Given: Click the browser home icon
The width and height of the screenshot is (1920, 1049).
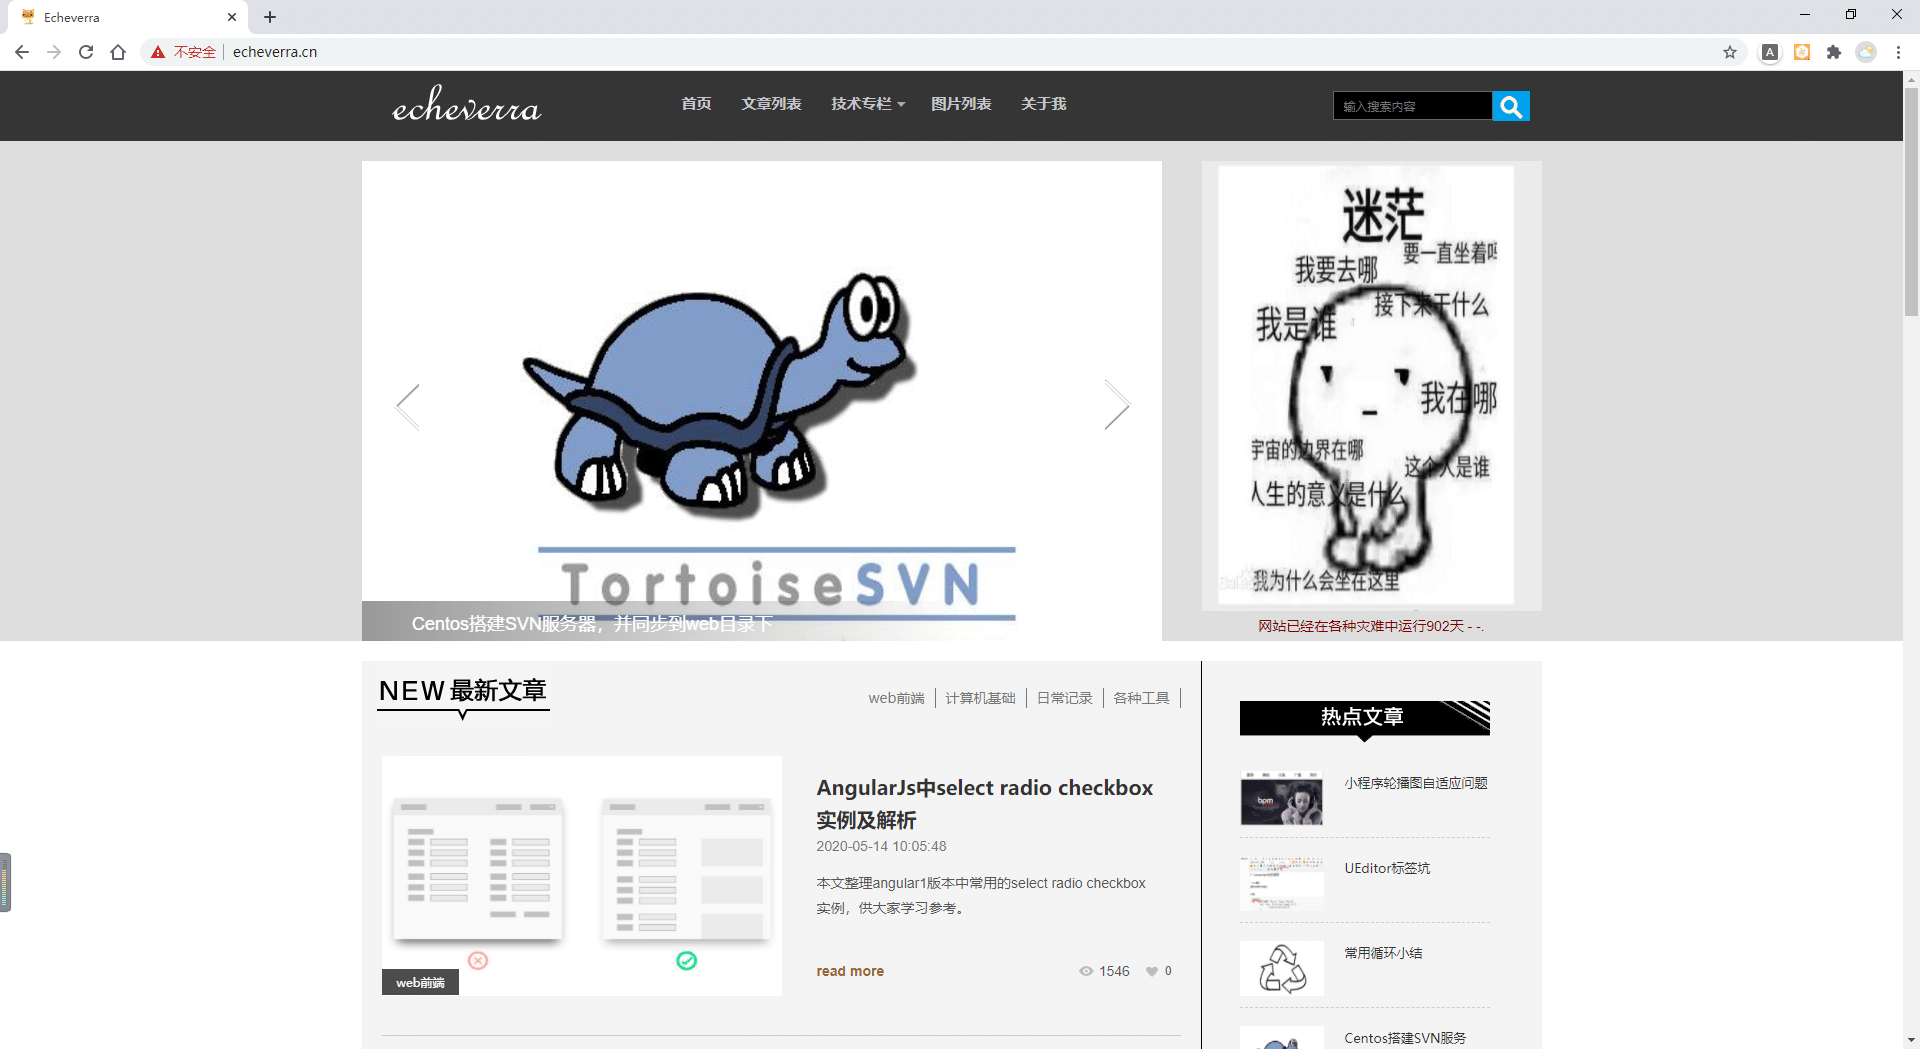Looking at the screenshot, I should pos(118,52).
